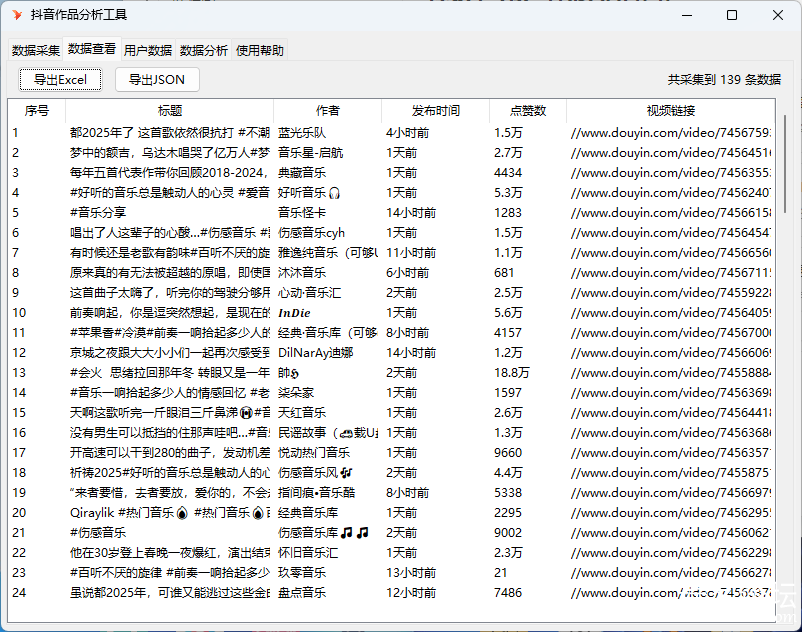
Task: Select the 数据查看 tab
Action: click(92, 49)
